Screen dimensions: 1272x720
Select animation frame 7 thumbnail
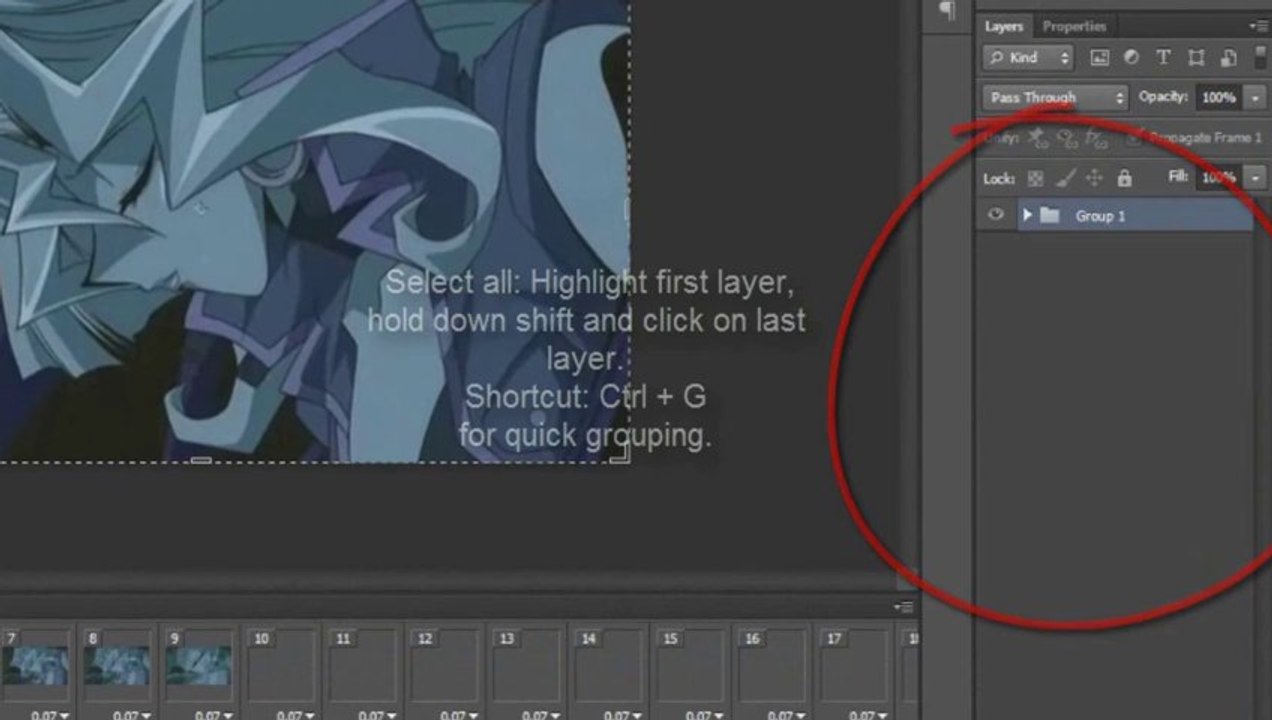click(x=35, y=665)
